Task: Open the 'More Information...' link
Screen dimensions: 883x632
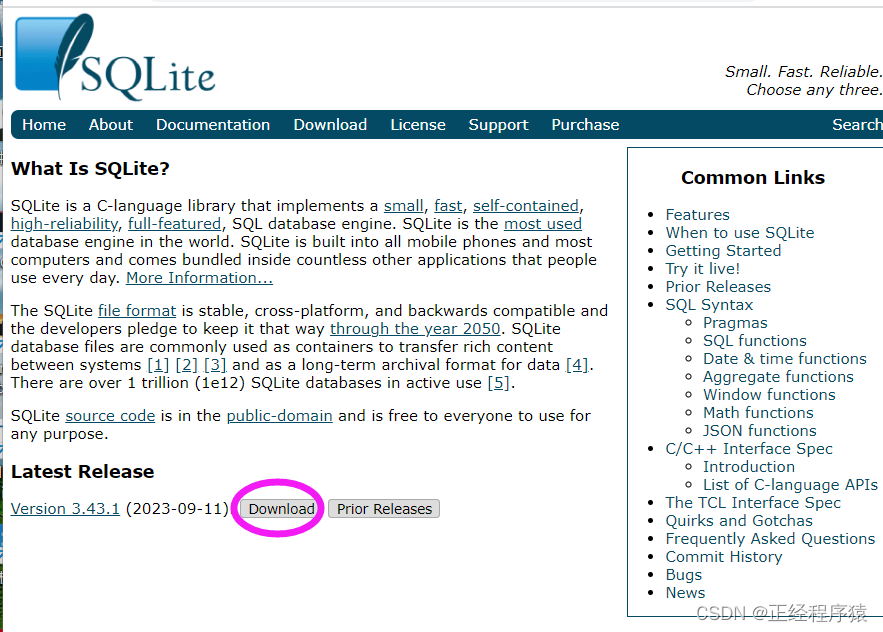Action: point(199,278)
